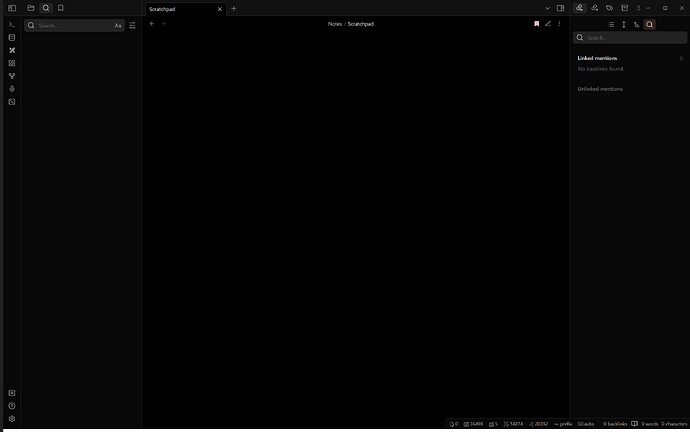The width and height of the screenshot is (690, 432).
Task: Toggle the right sidebar panel icon
Action: pyautogui.click(x=560, y=8)
